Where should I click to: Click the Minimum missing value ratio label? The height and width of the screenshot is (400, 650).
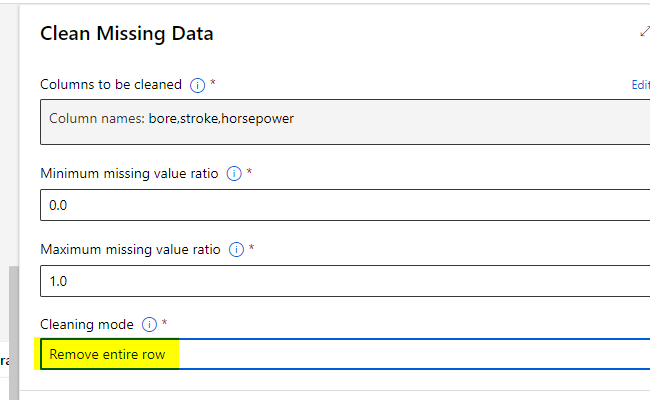(130, 173)
